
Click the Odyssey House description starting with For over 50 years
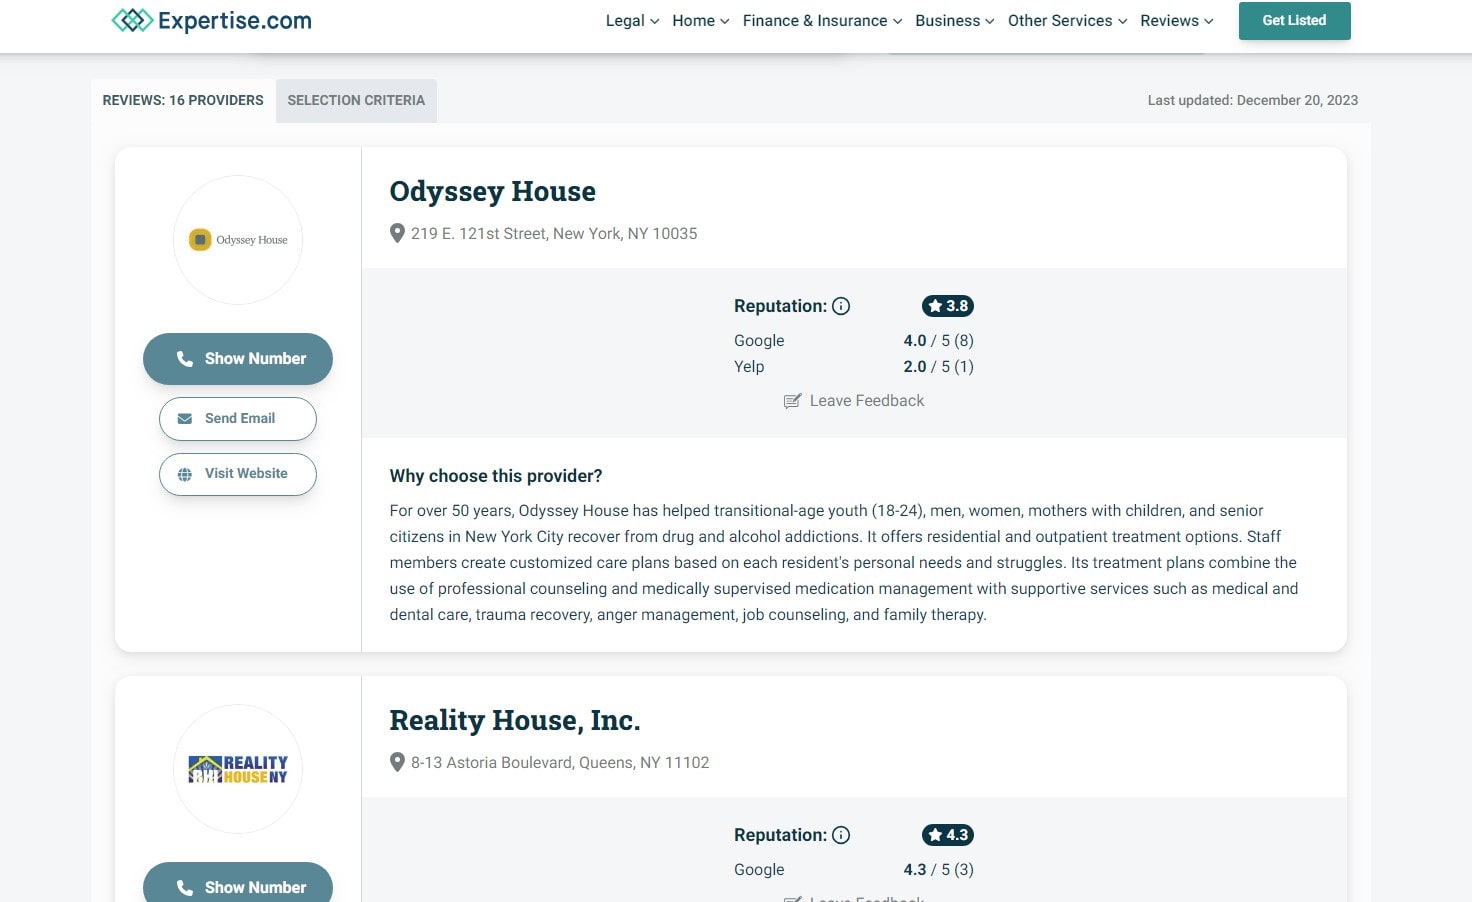(x=844, y=563)
